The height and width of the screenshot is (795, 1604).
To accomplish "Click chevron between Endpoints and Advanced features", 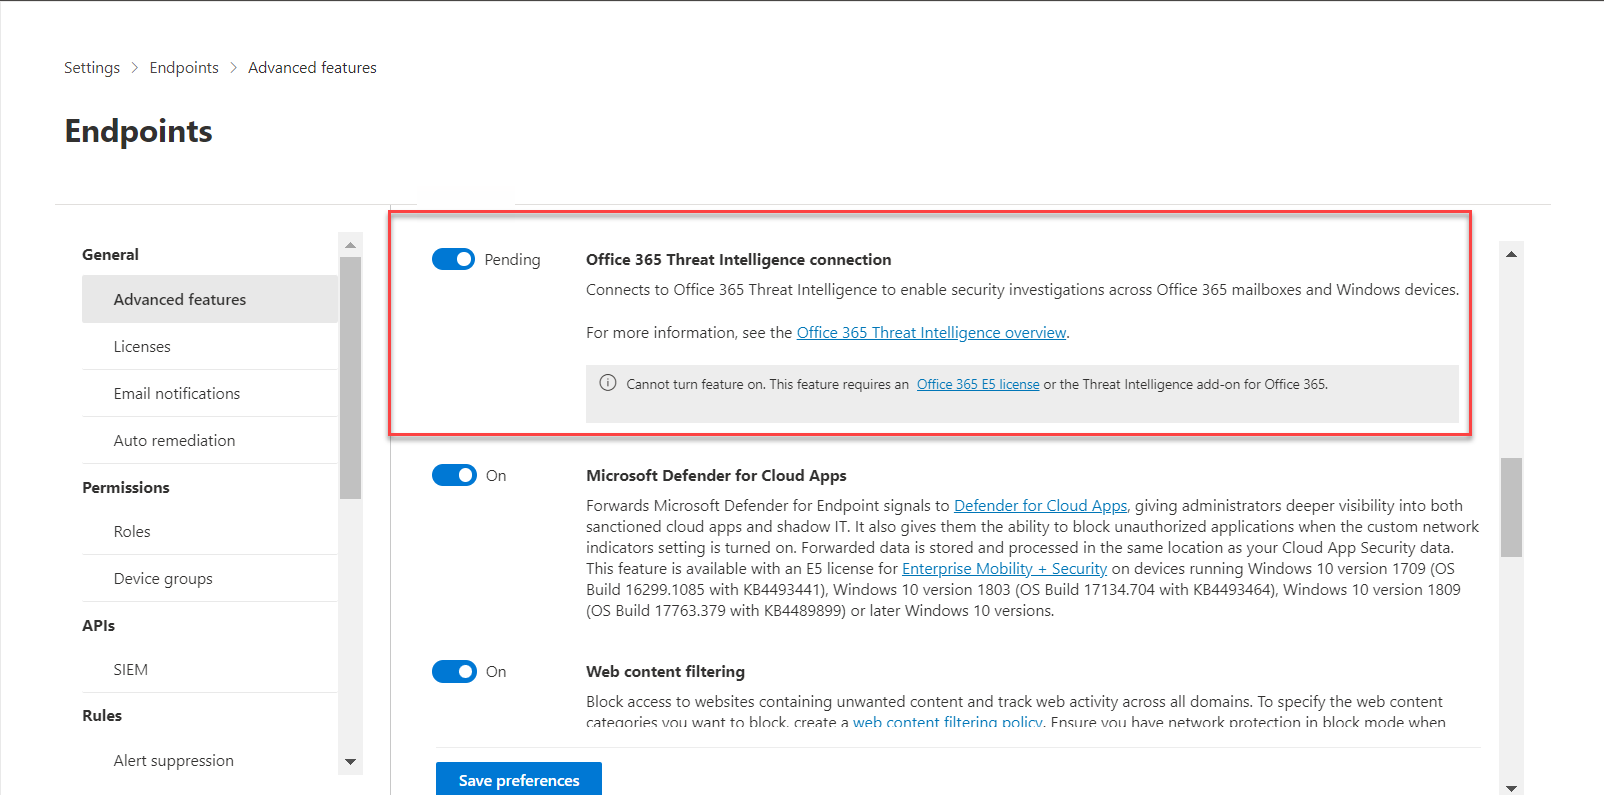I will coord(234,68).
